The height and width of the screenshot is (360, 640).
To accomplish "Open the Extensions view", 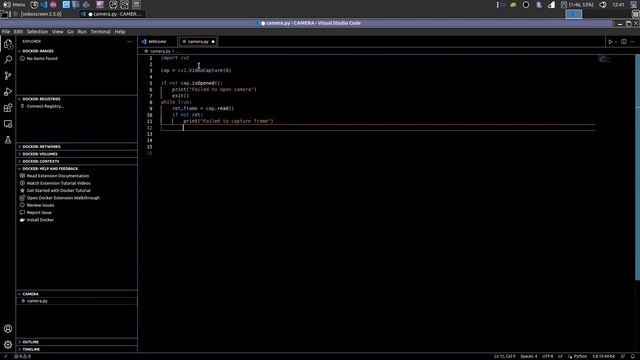I will pos(8,108).
